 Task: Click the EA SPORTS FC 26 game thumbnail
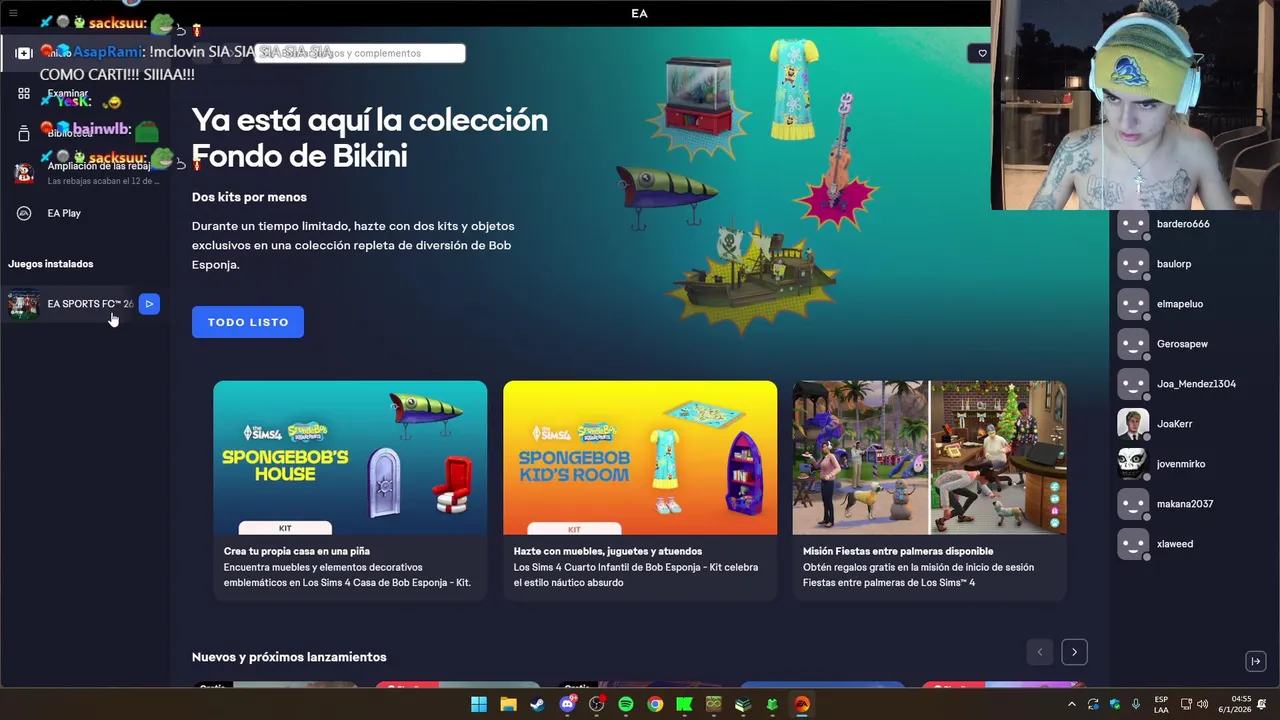pos(23,304)
